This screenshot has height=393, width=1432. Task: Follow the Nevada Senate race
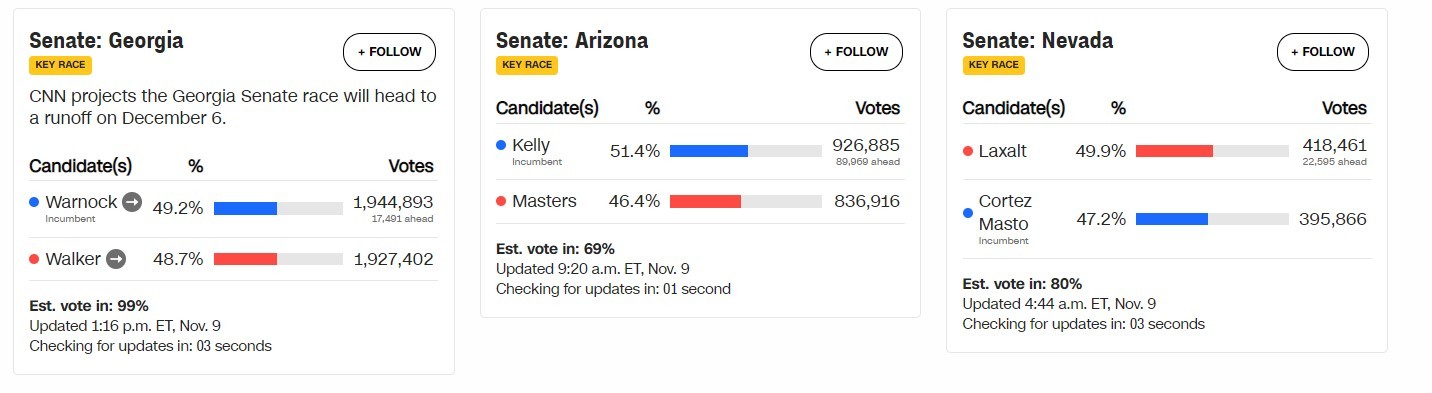point(1323,52)
